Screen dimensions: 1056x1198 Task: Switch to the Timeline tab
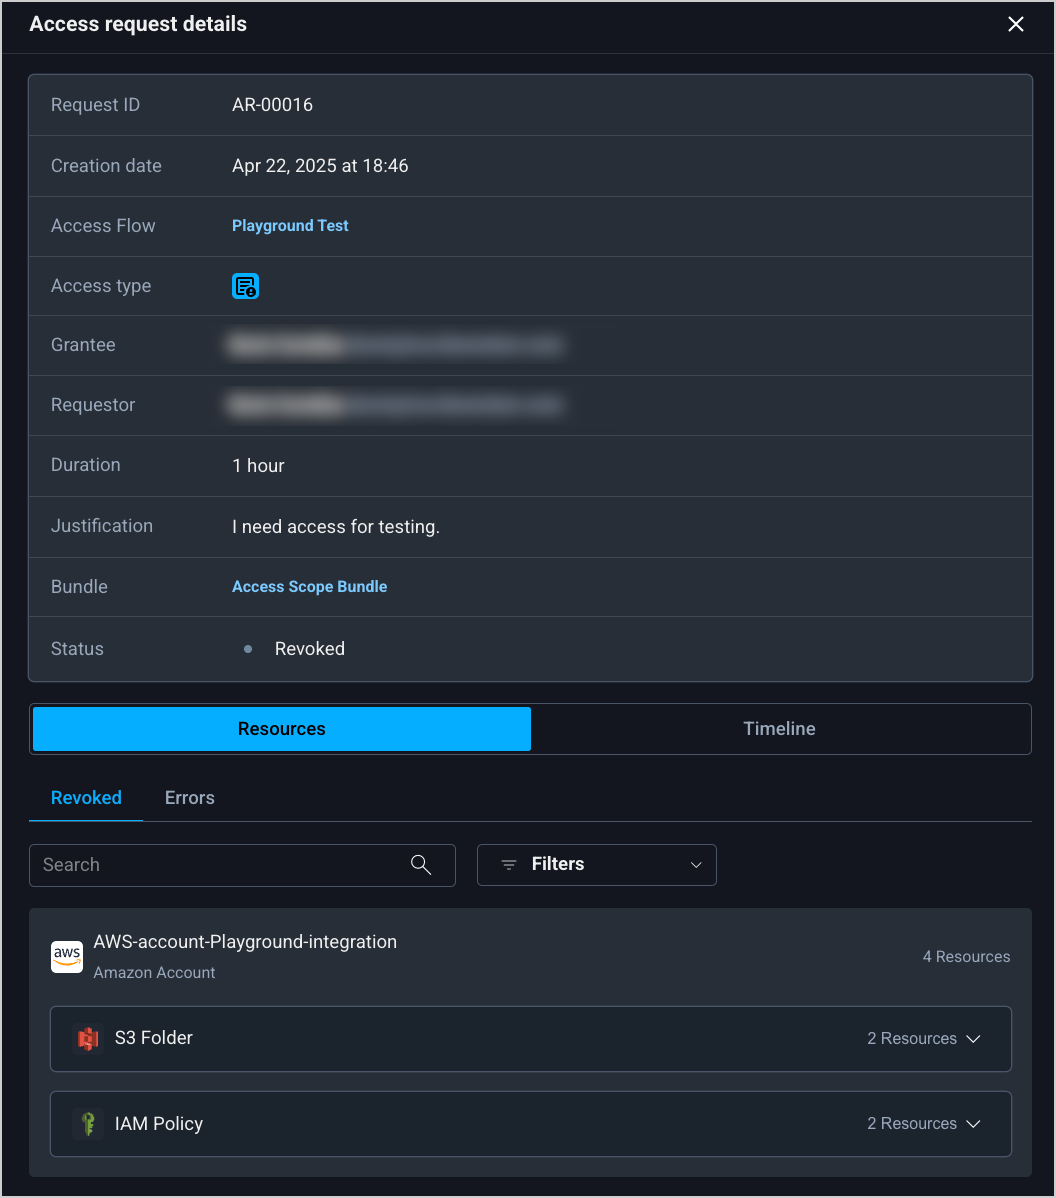tap(780, 729)
